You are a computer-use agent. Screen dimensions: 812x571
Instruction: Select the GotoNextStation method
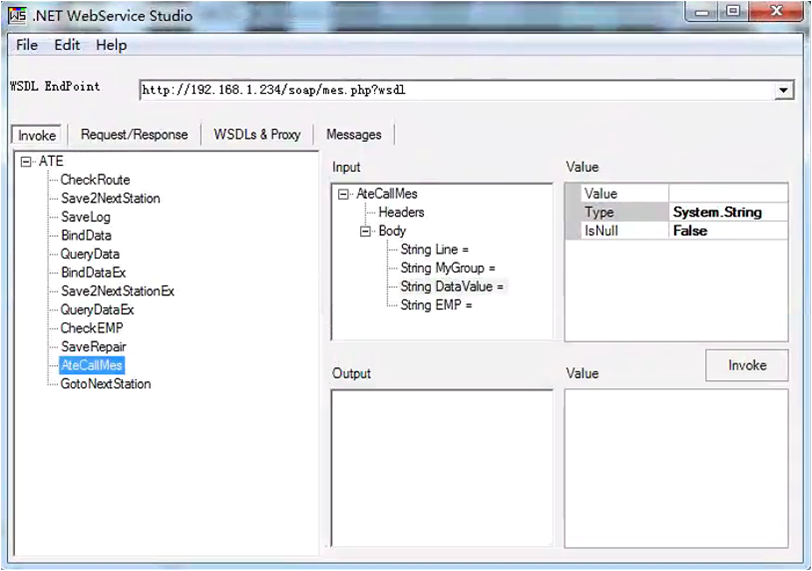click(x=106, y=384)
